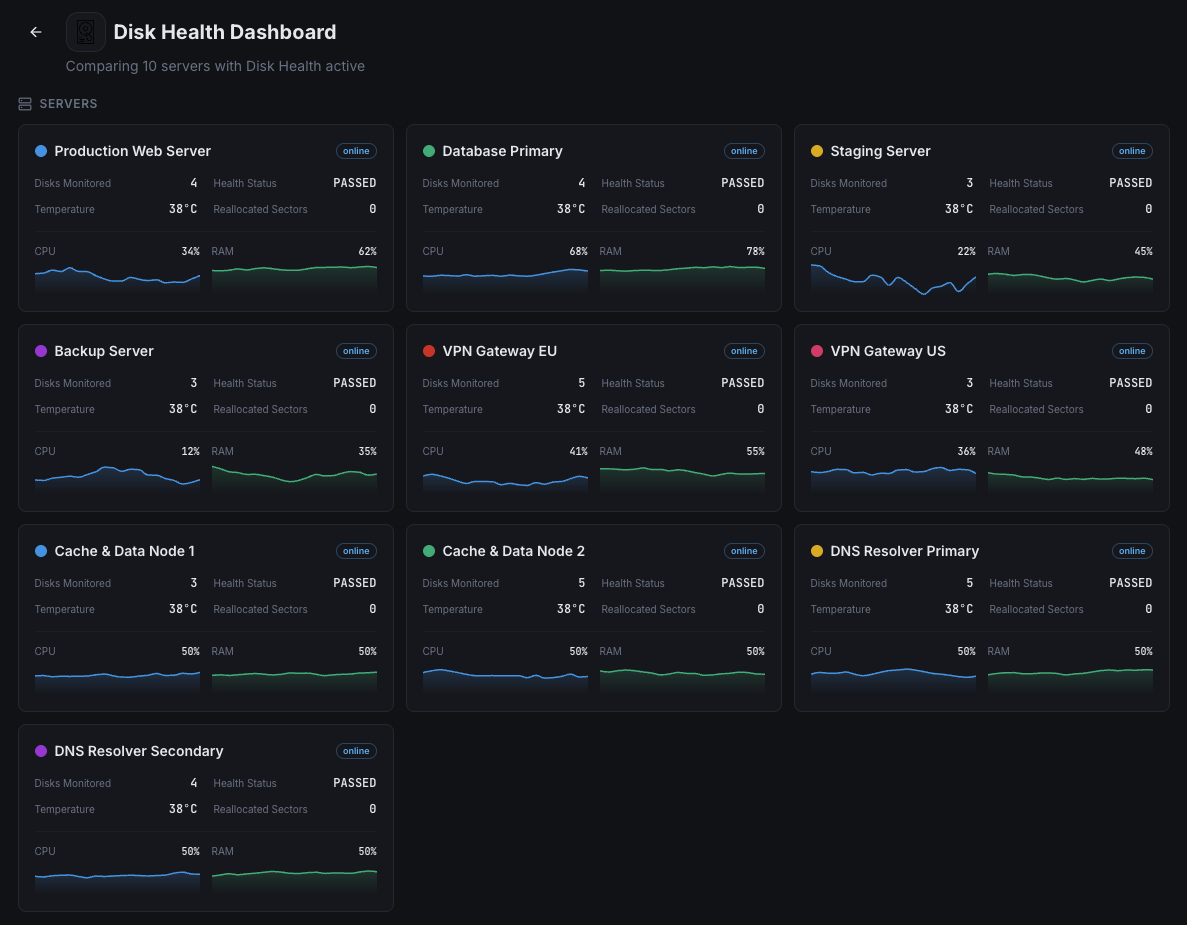Select the red status dot on VPN Gateway EU
Image resolution: width=1187 pixels, height=925 pixels.
click(428, 351)
